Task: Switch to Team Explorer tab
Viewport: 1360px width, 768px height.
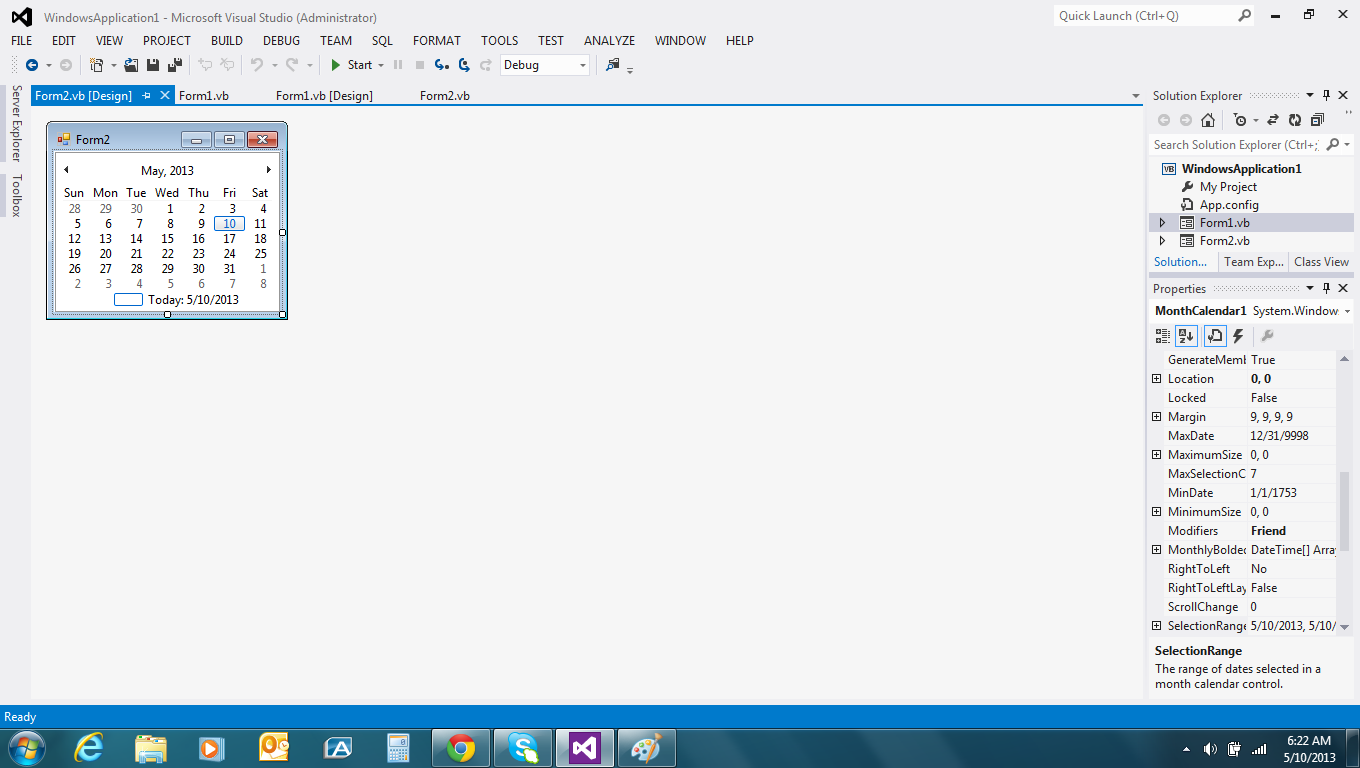Action: (1253, 262)
